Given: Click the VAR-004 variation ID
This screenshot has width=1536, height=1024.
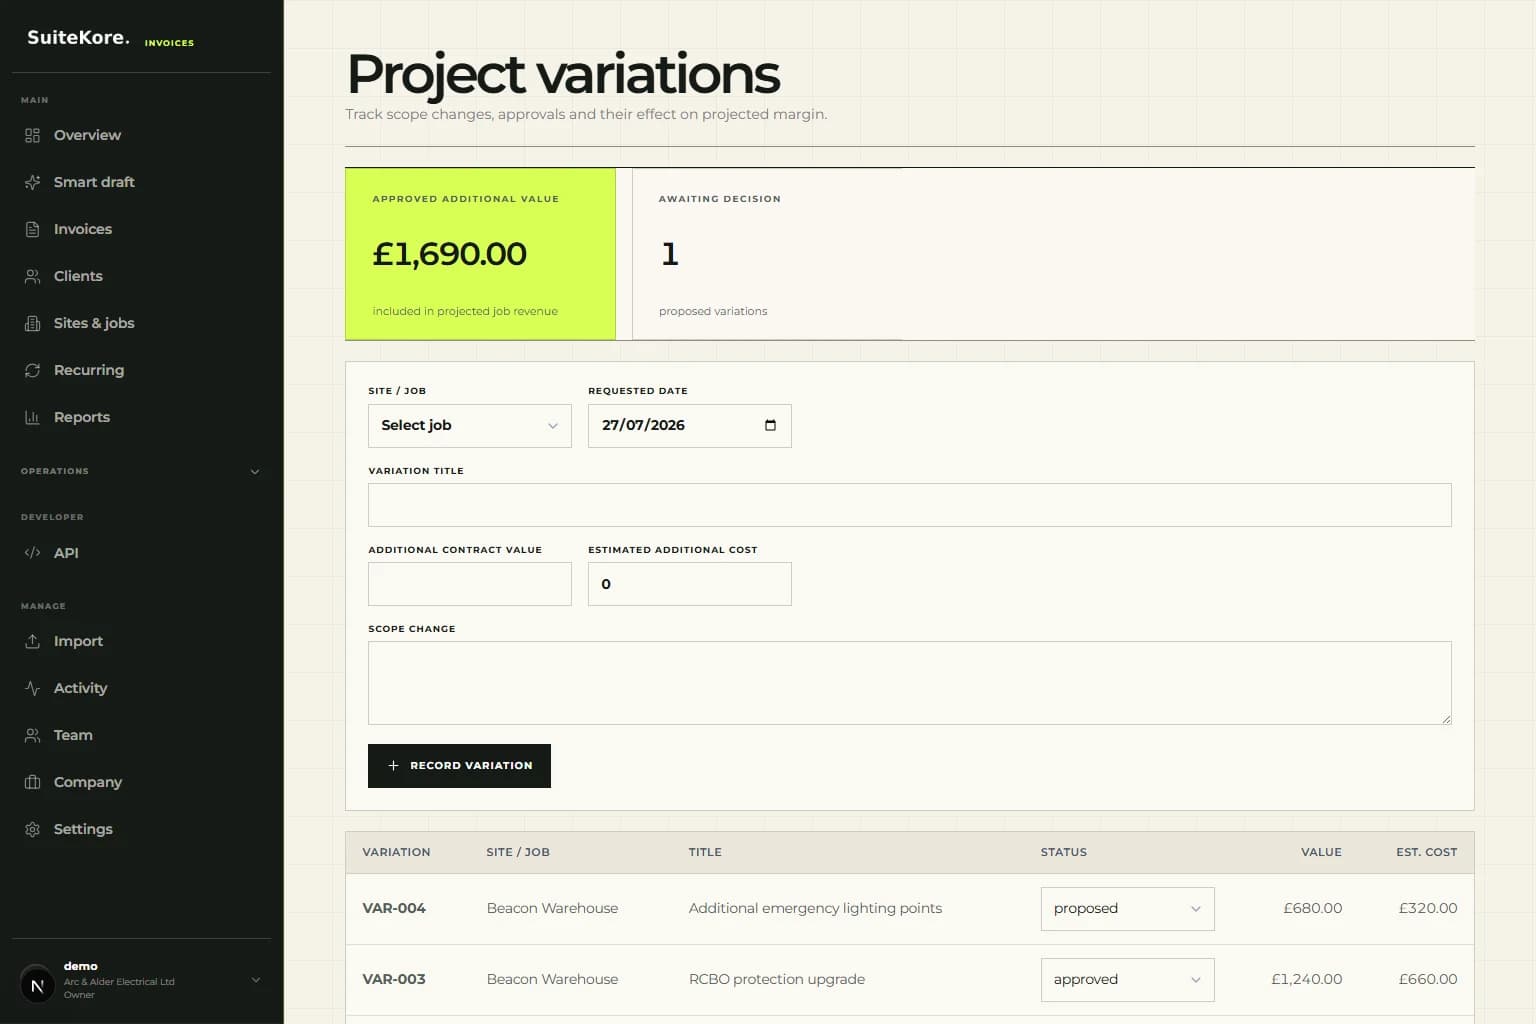Looking at the screenshot, I should click(394, 908).
